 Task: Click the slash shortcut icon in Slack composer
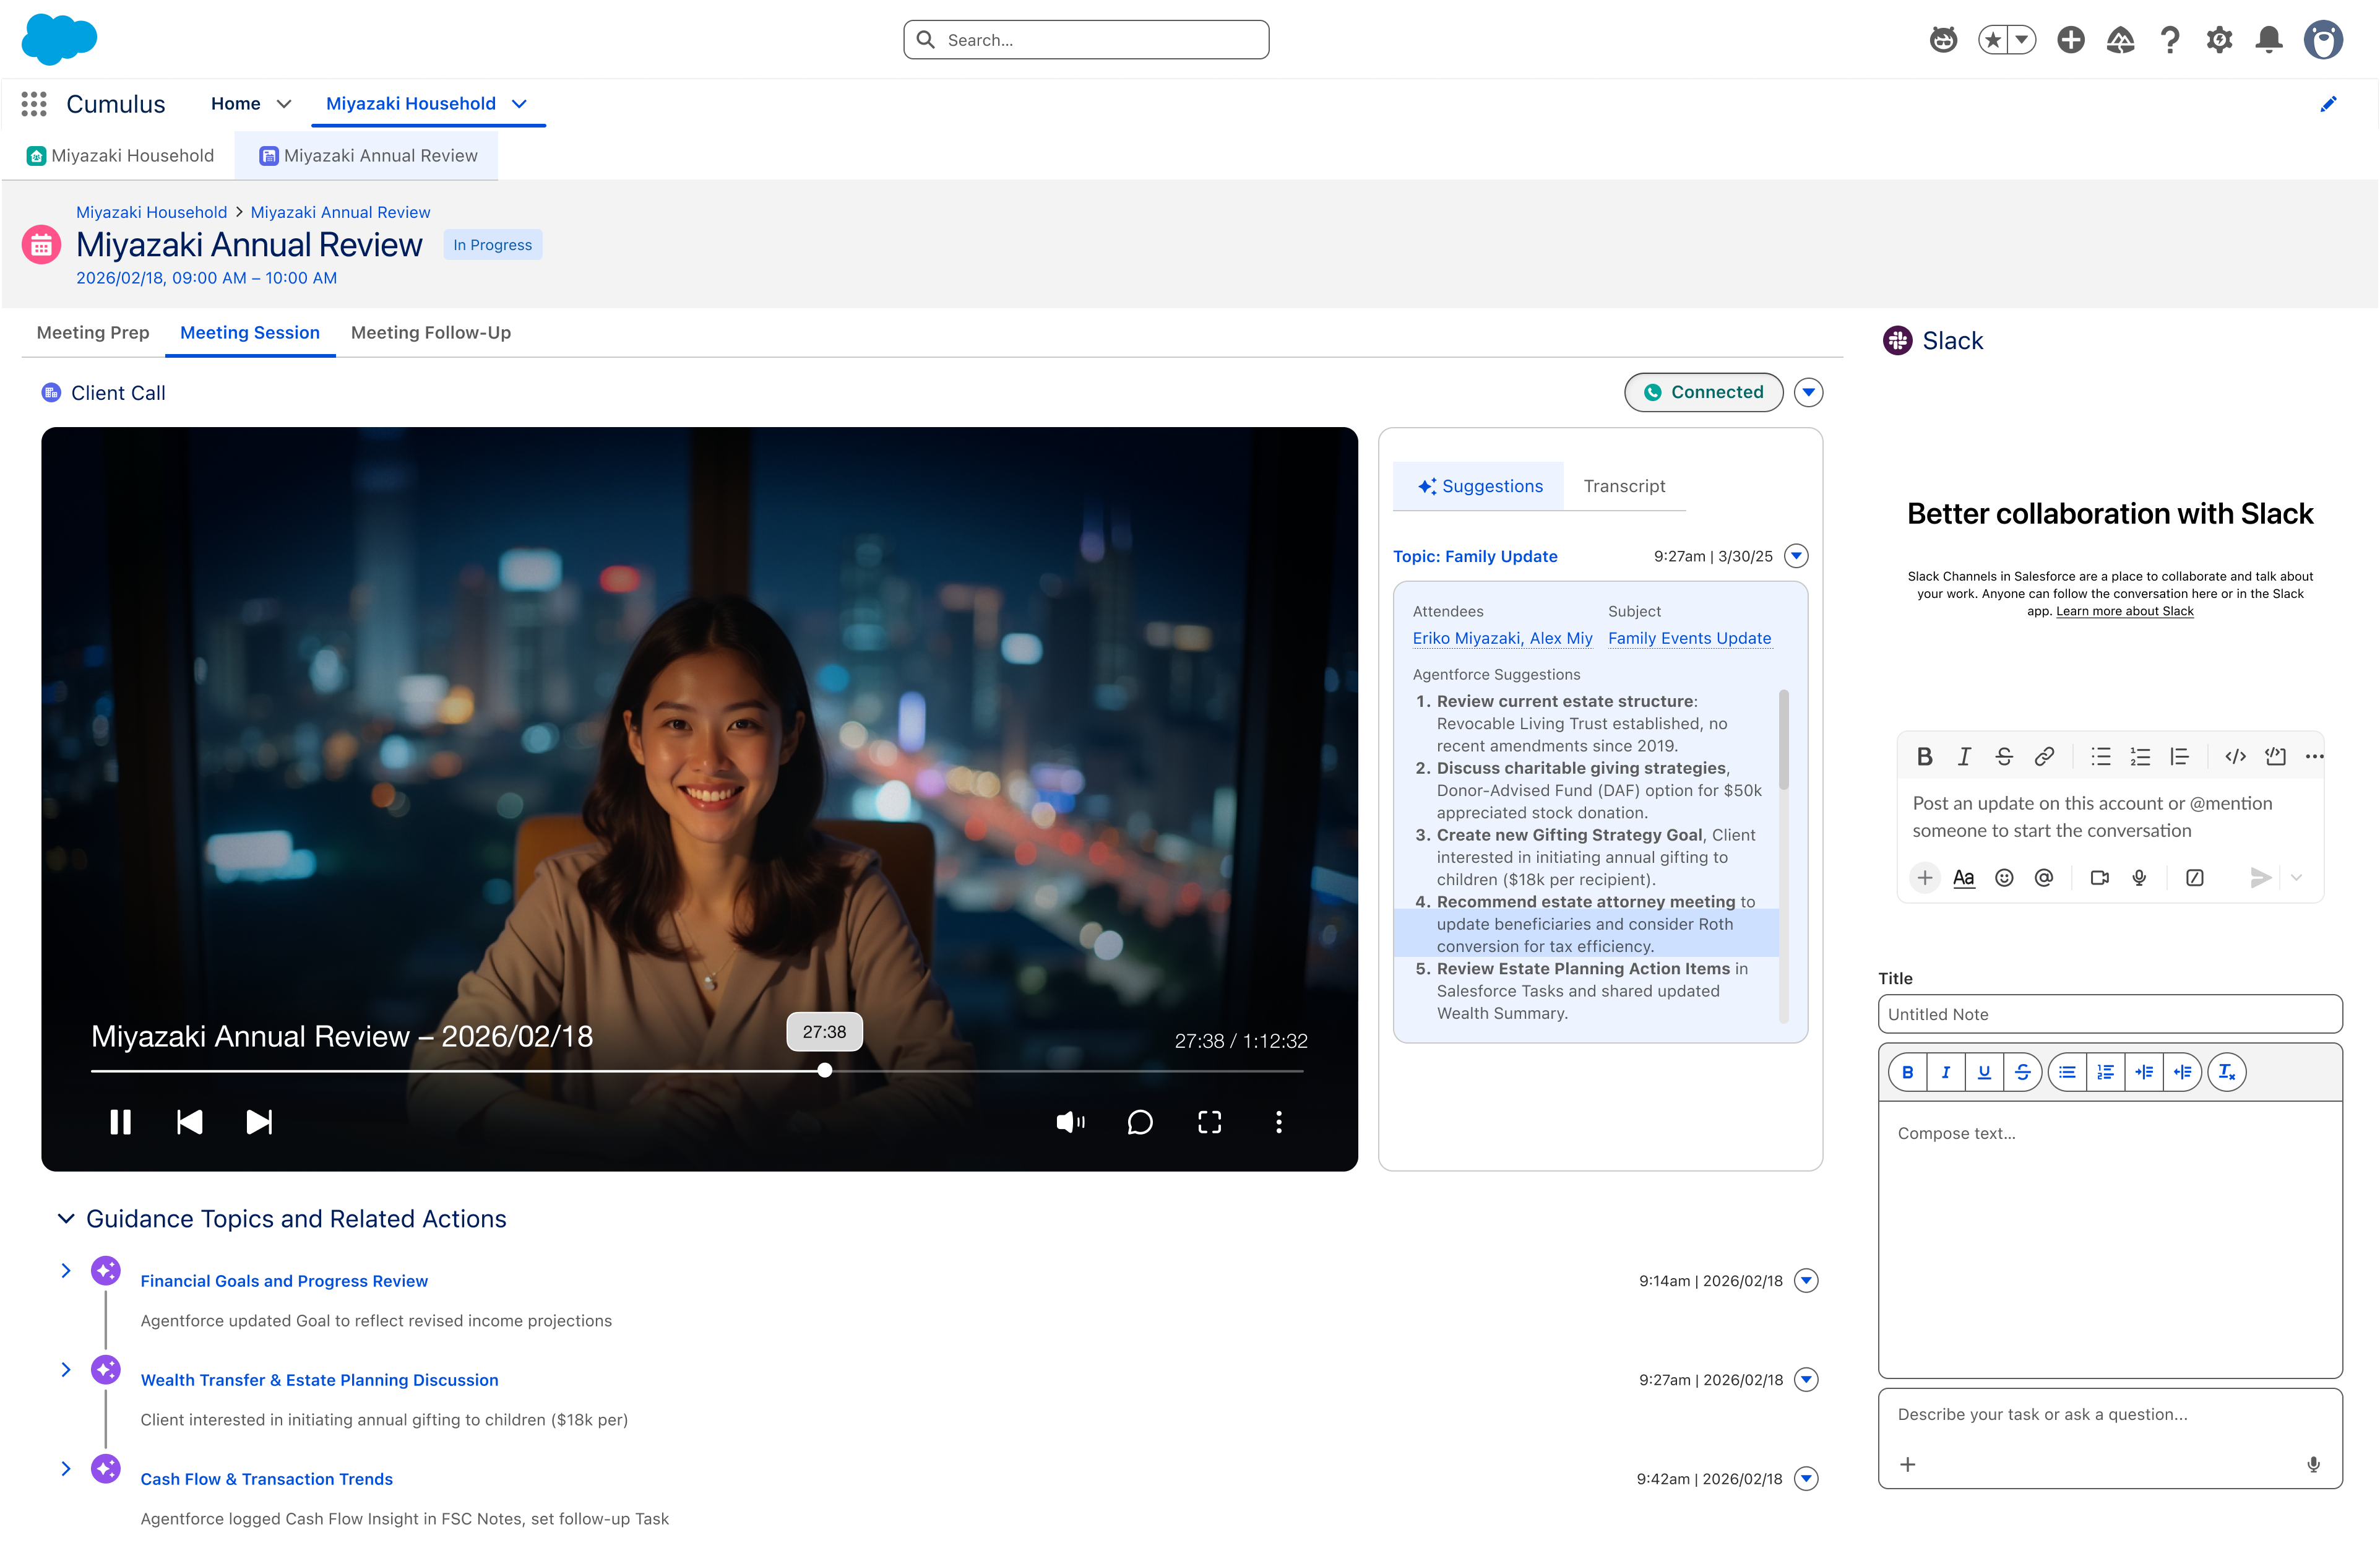pyautogui.click(x=2194, y=877)
